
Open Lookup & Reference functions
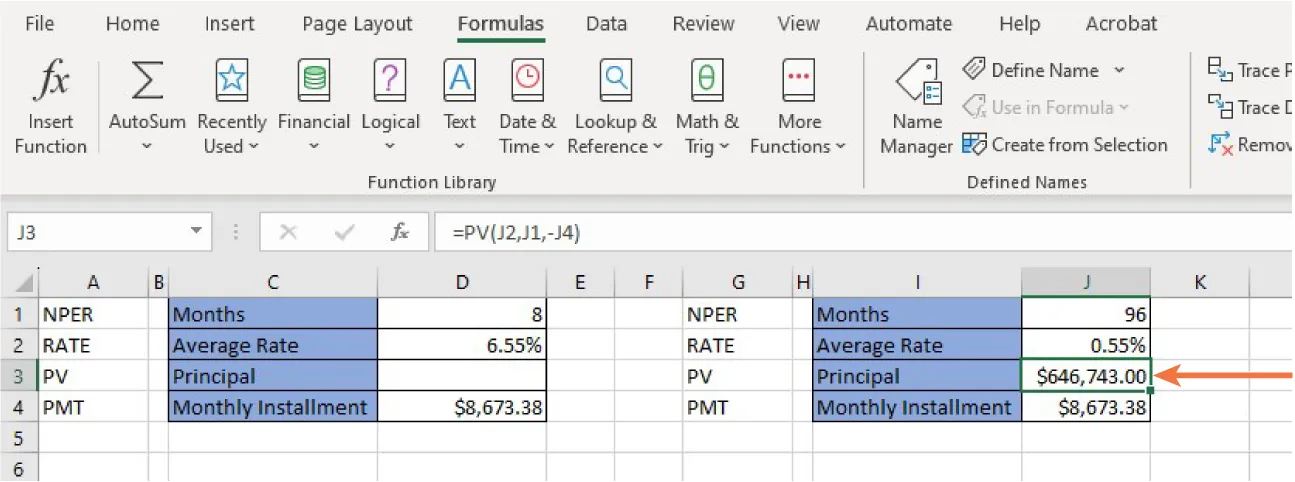(x=615, y=106)
